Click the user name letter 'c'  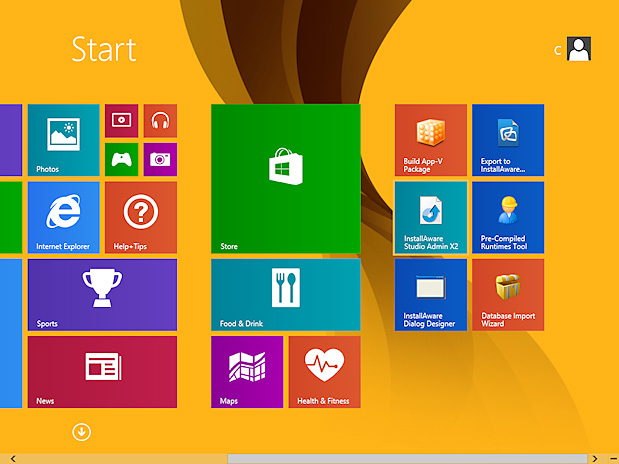pyautogui.click(x=557, y=51)
